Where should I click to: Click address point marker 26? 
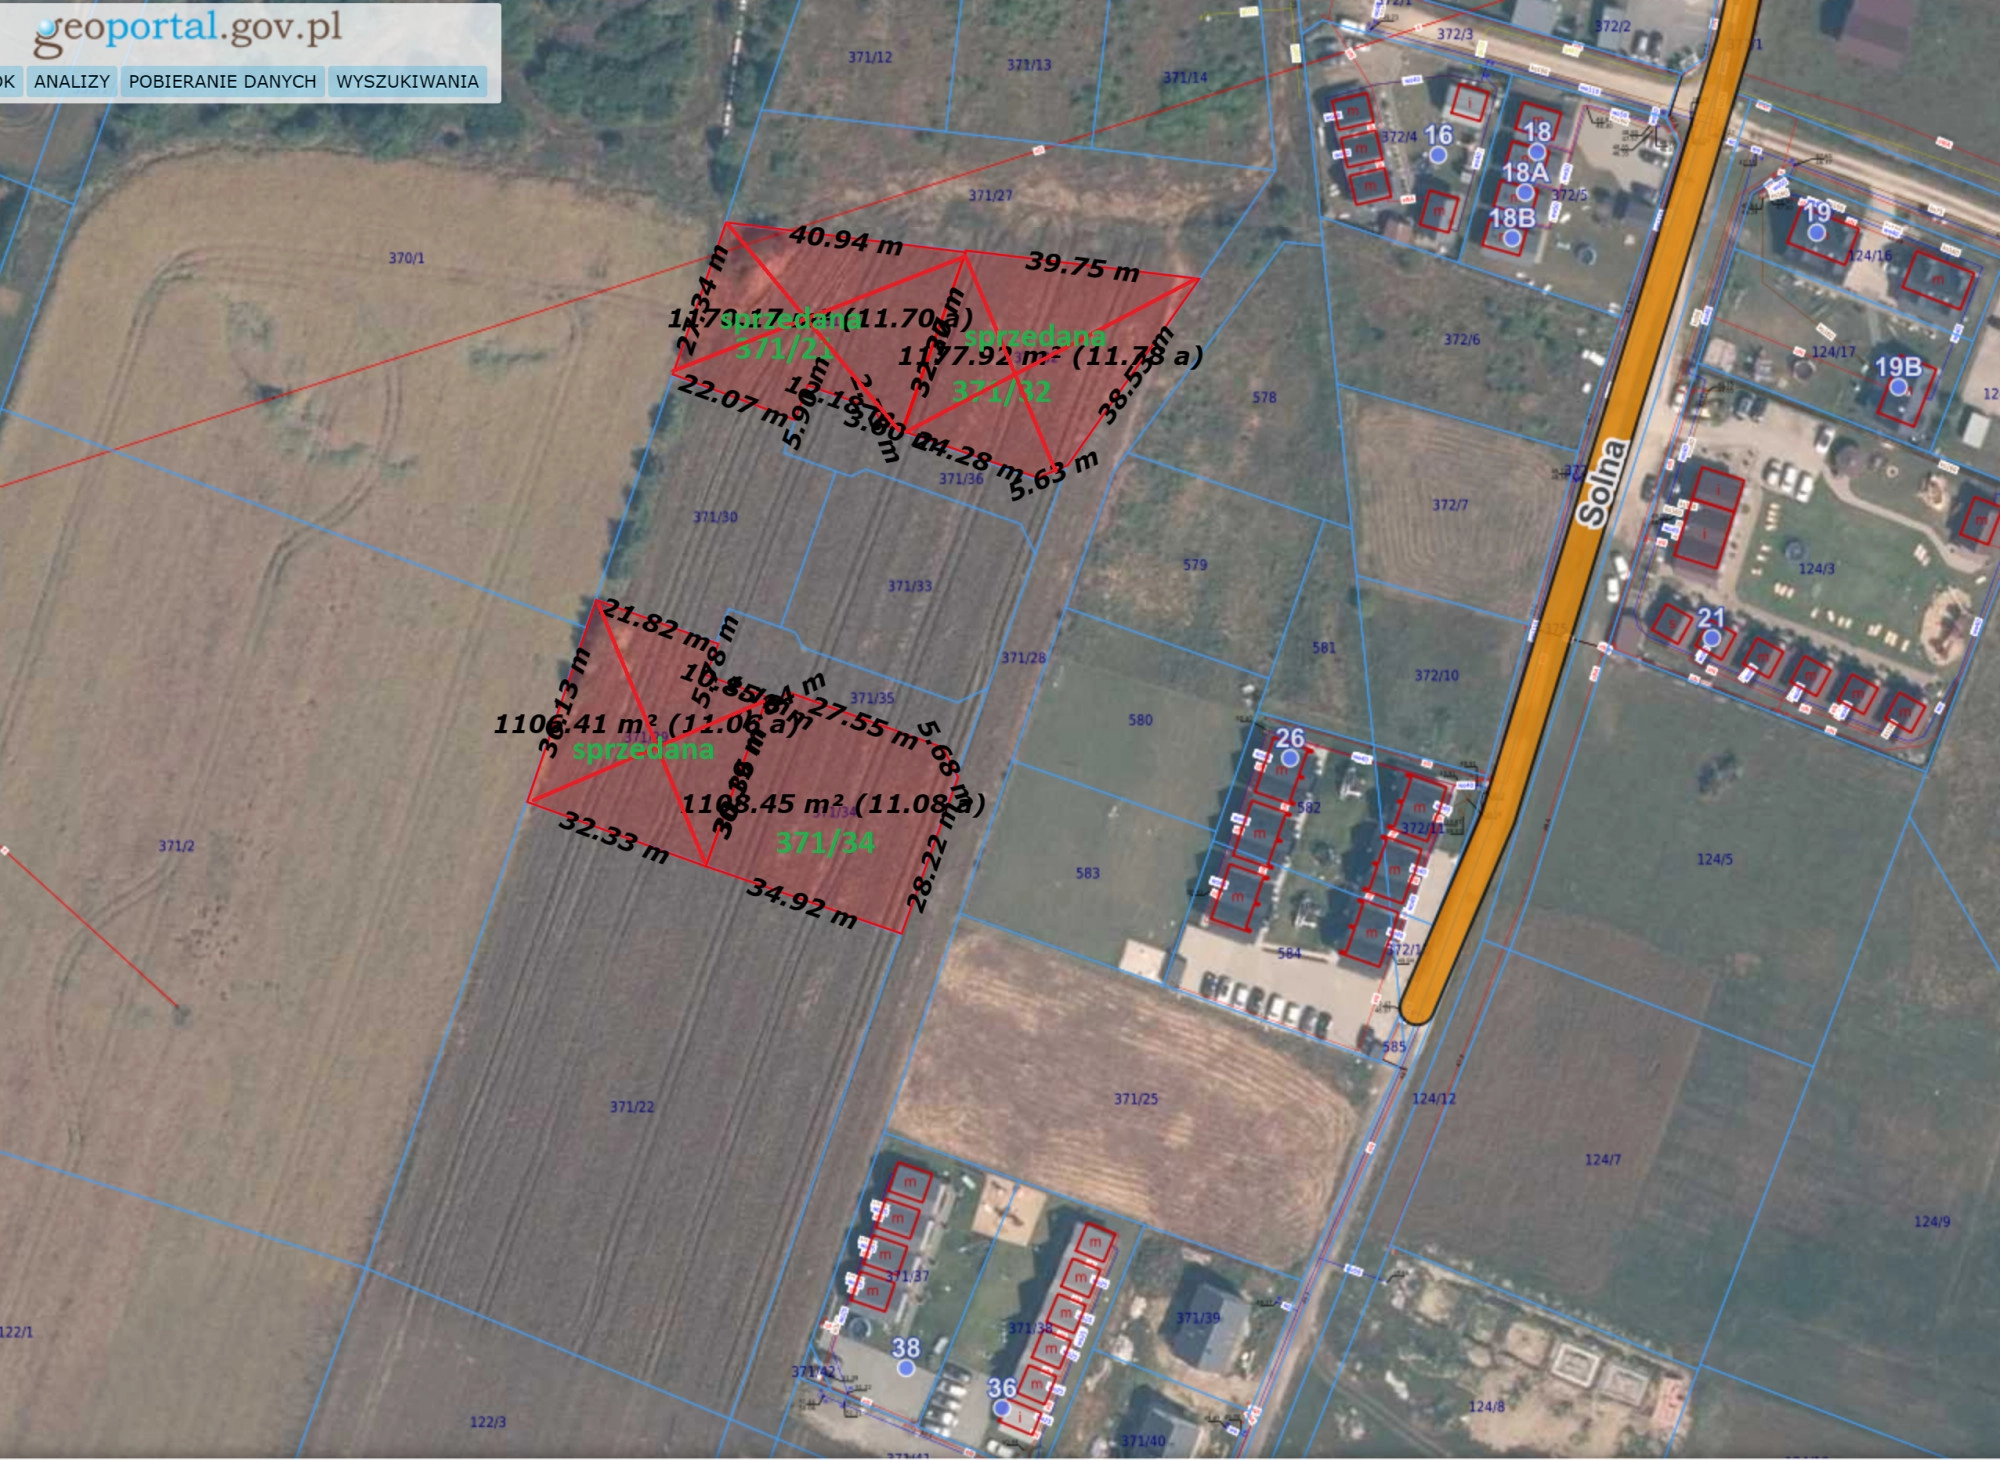click(1290, 758)
